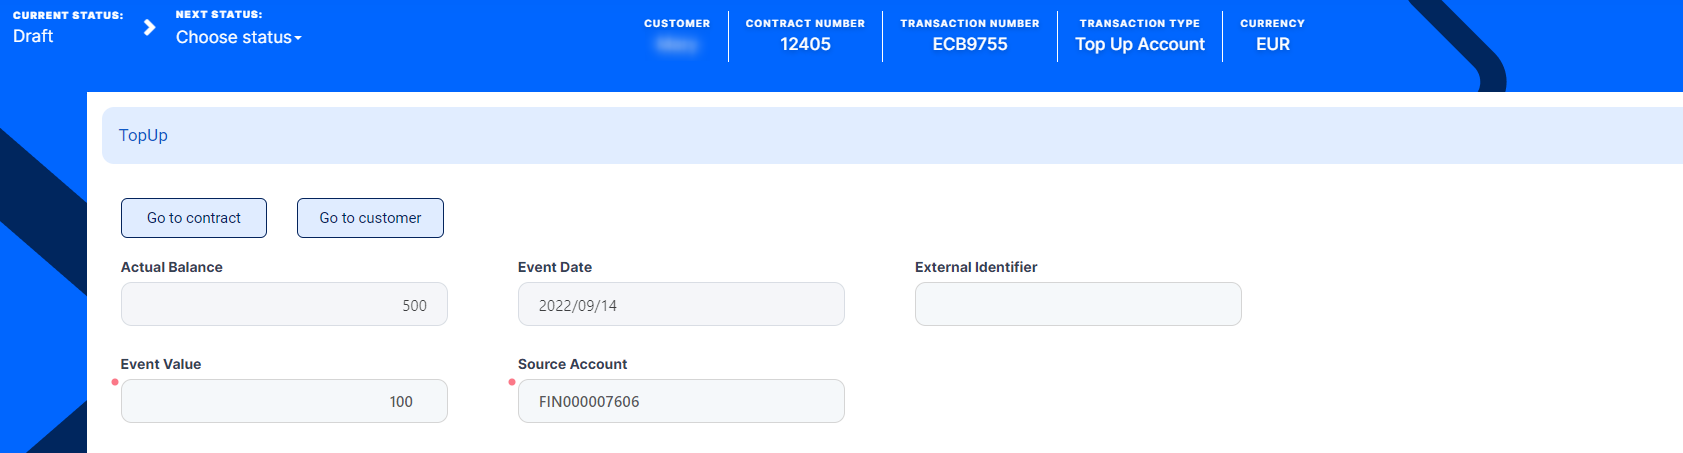The image size is (1683, 453).
Task: Click the TopUp section header
Action: [143, 136]
